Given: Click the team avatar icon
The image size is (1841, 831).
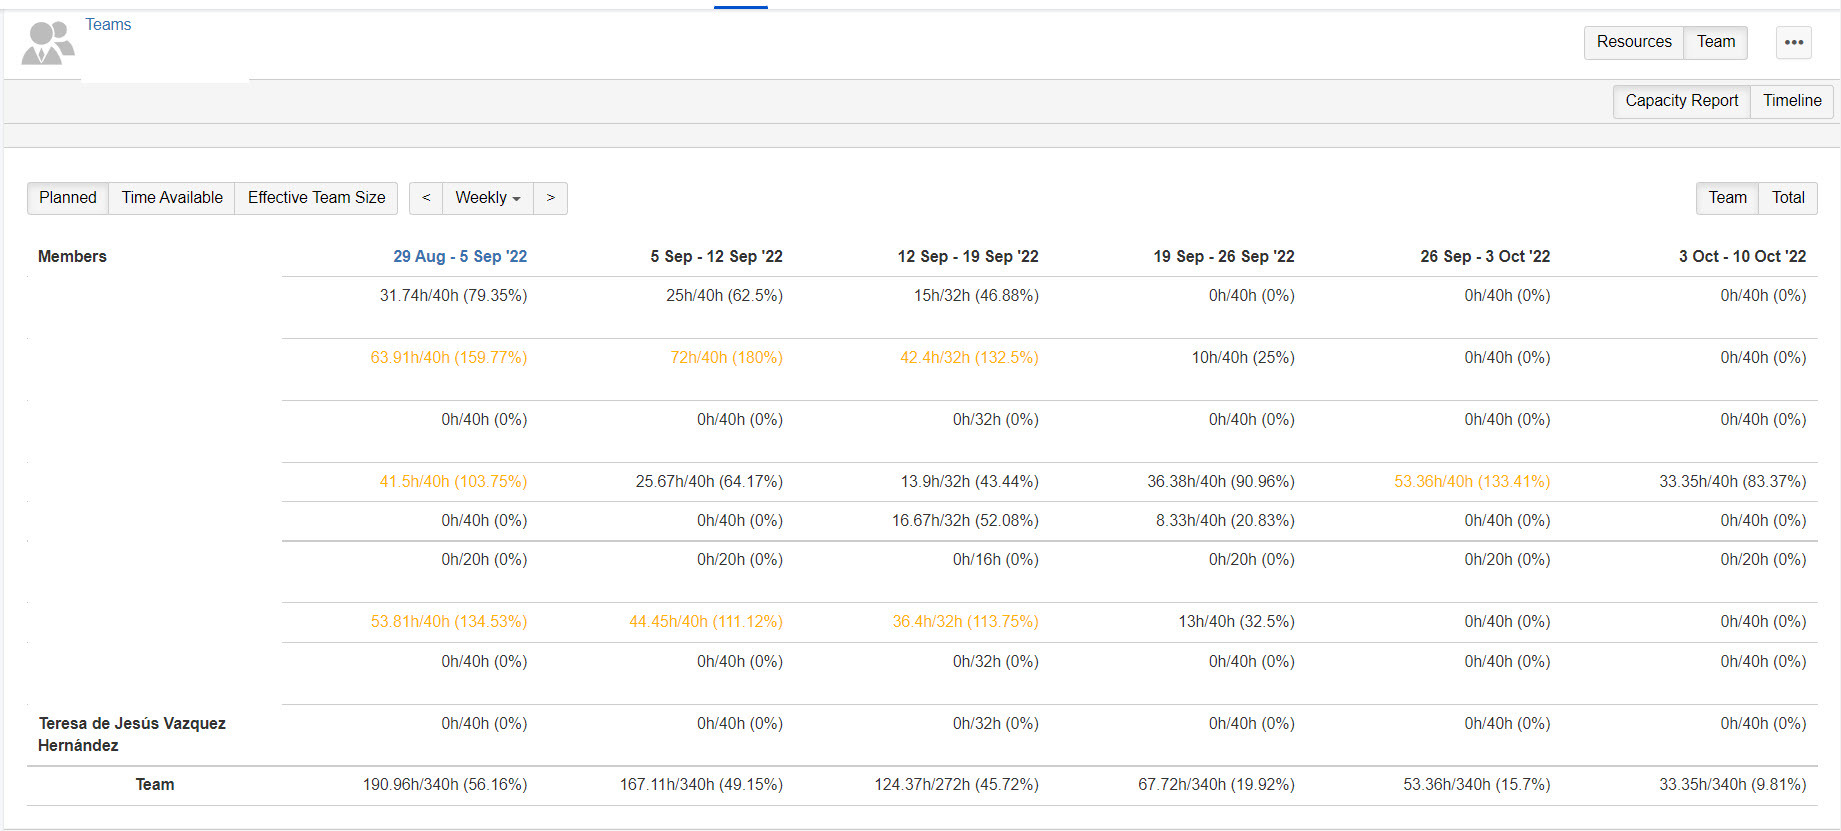Looking at the screenshot, I should [x=48, y=43].
